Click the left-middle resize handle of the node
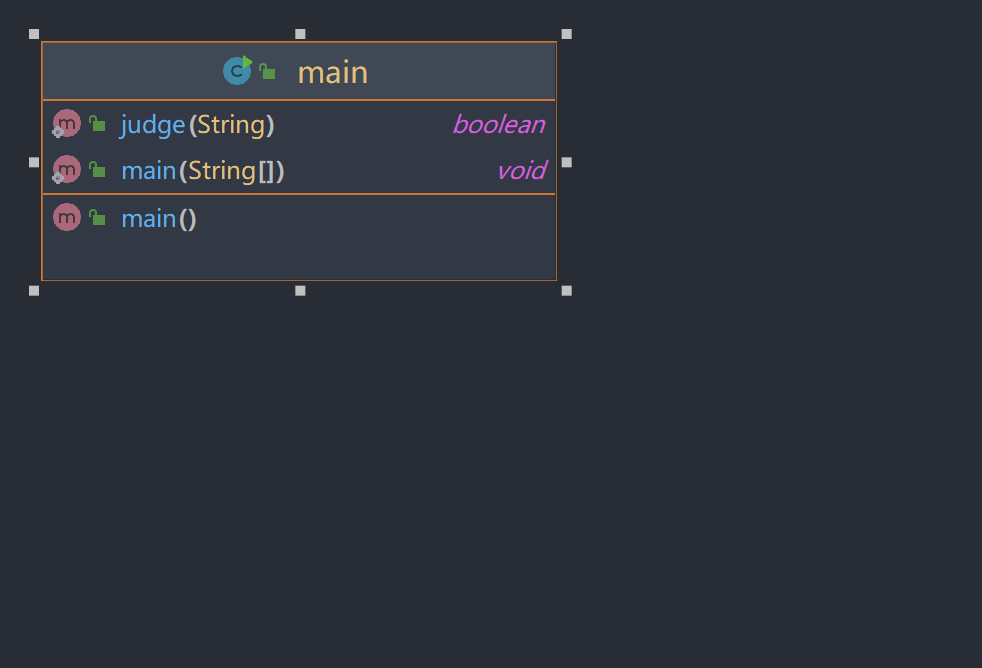 34,162
